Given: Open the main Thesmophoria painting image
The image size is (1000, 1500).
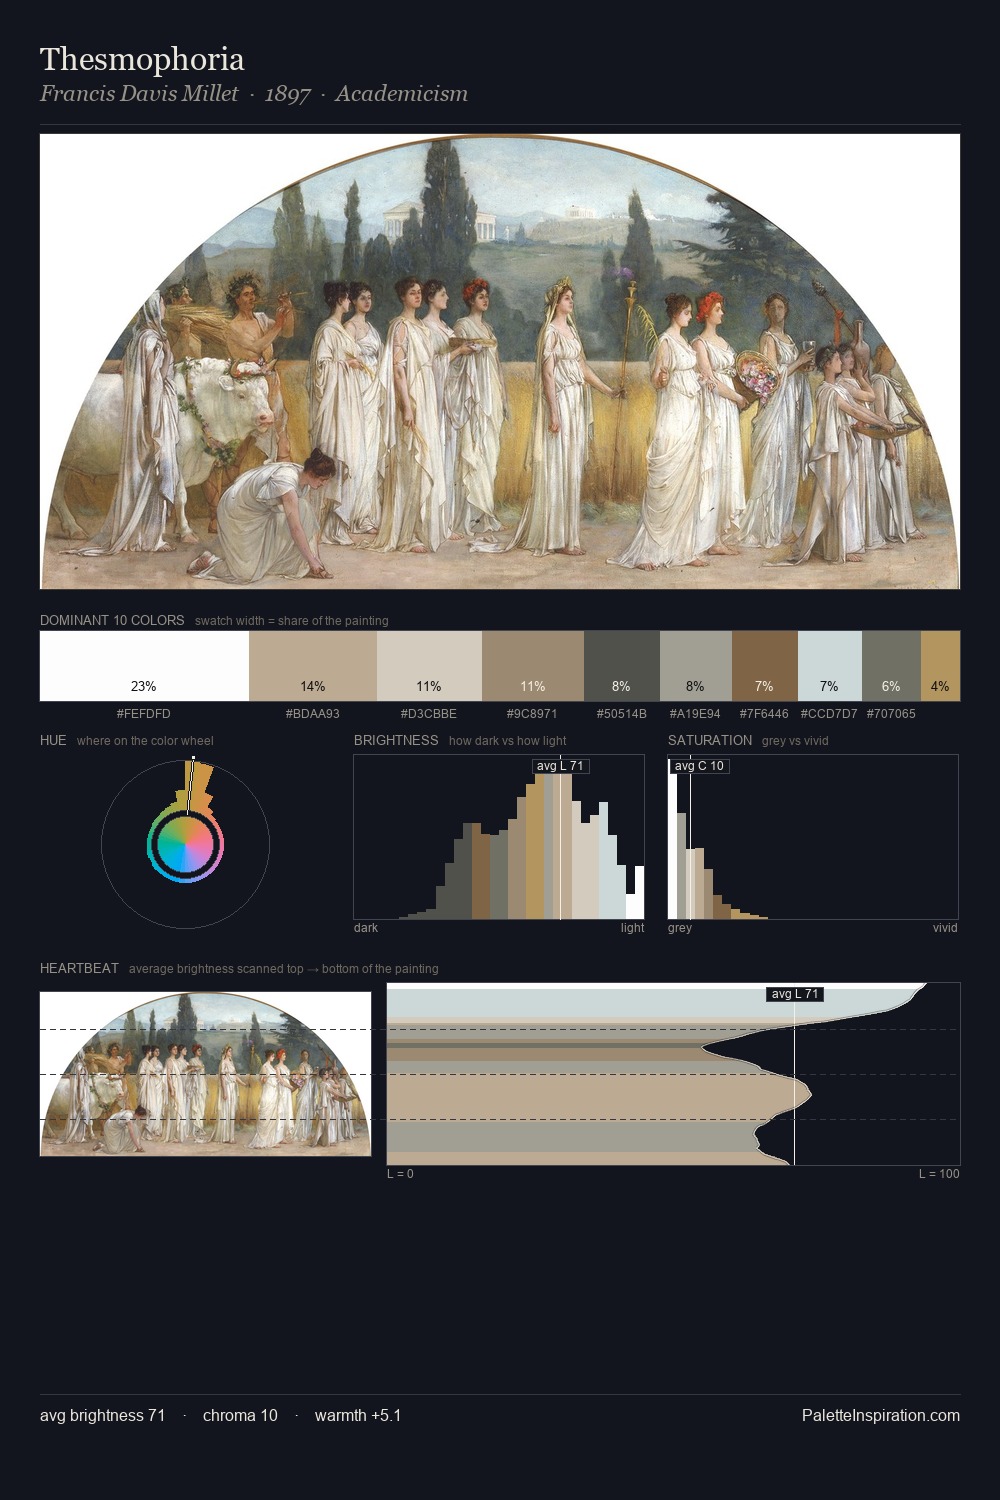Looking at the screenshot, I should coord(500,362).
